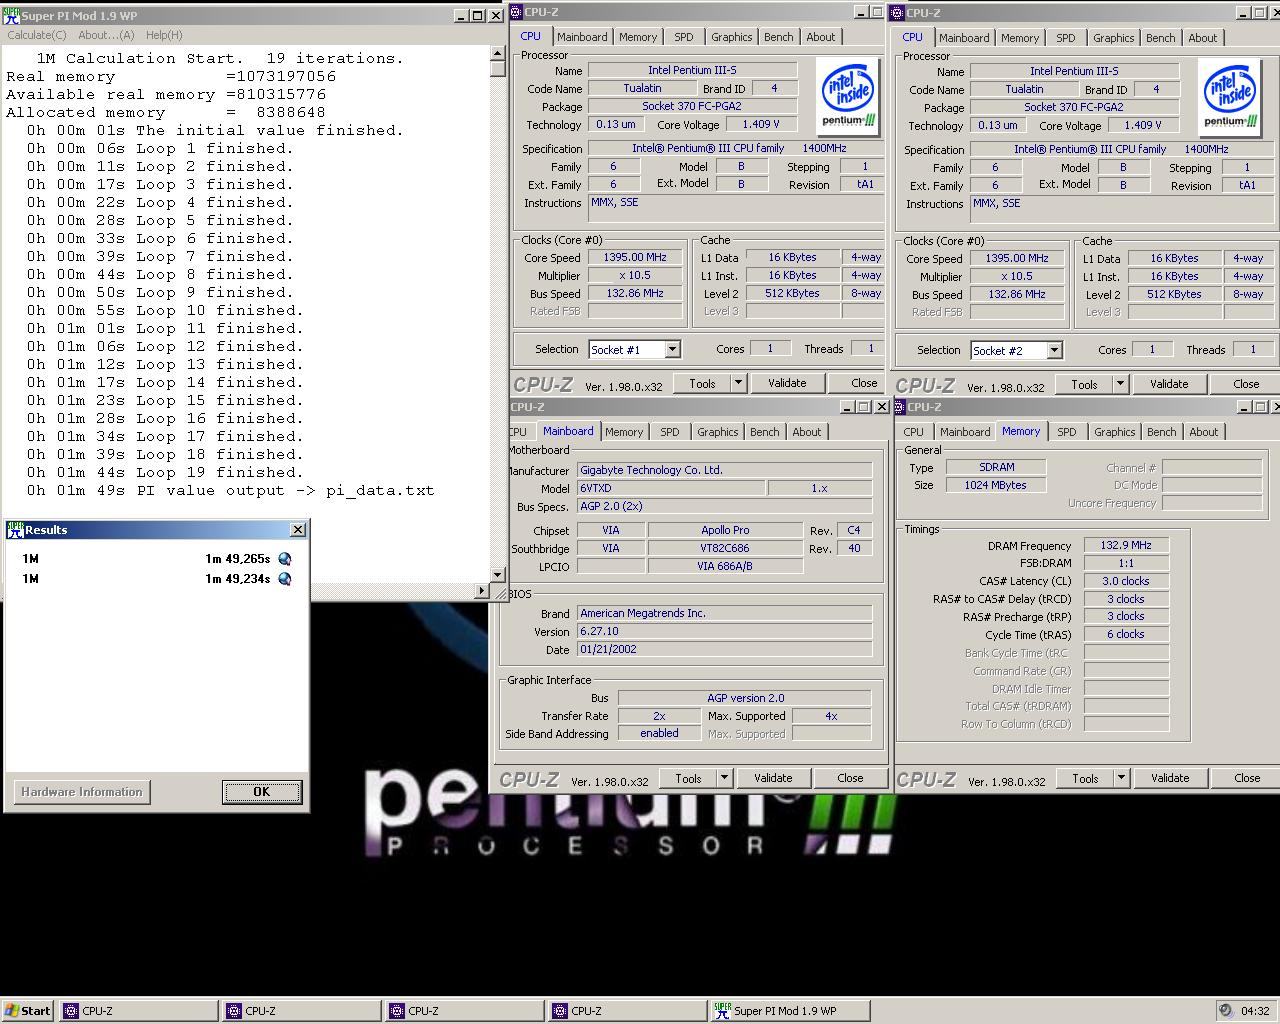Click the Start button on taskbar
This screenshot has width=1280, height=1024.
28,1011
